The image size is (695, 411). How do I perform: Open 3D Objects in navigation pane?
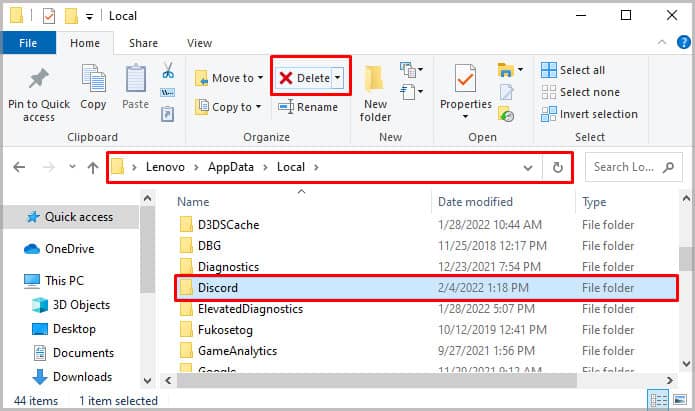pyautogui.click(x=71, y=305)
